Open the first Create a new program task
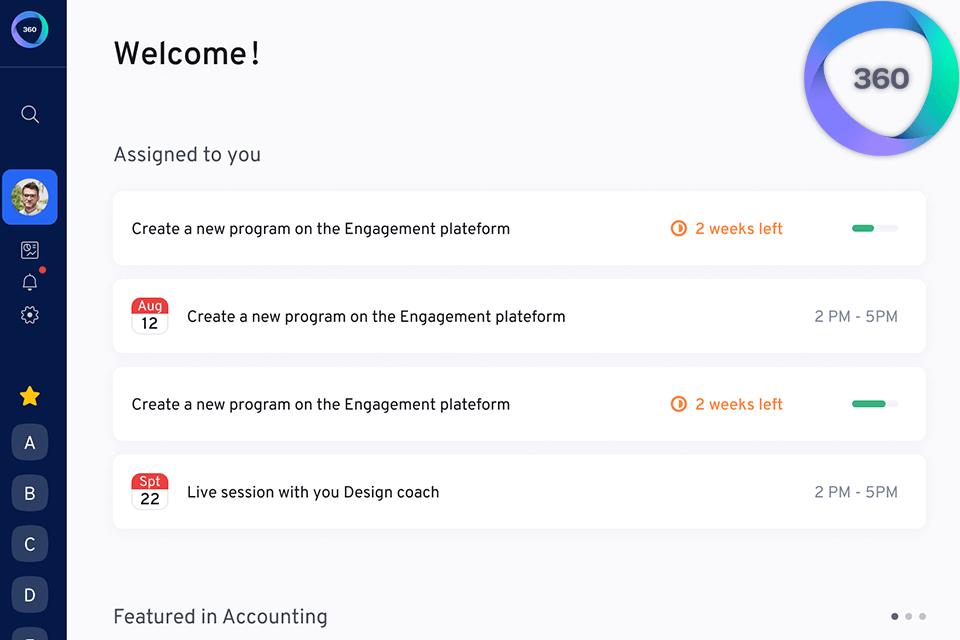 coord(321,229)
